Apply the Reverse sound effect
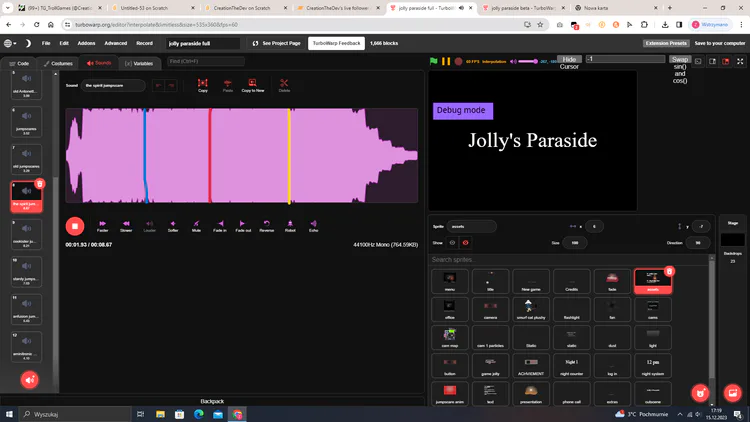Image resolution: width=750 pixels, height=422 pixels. 266,226
